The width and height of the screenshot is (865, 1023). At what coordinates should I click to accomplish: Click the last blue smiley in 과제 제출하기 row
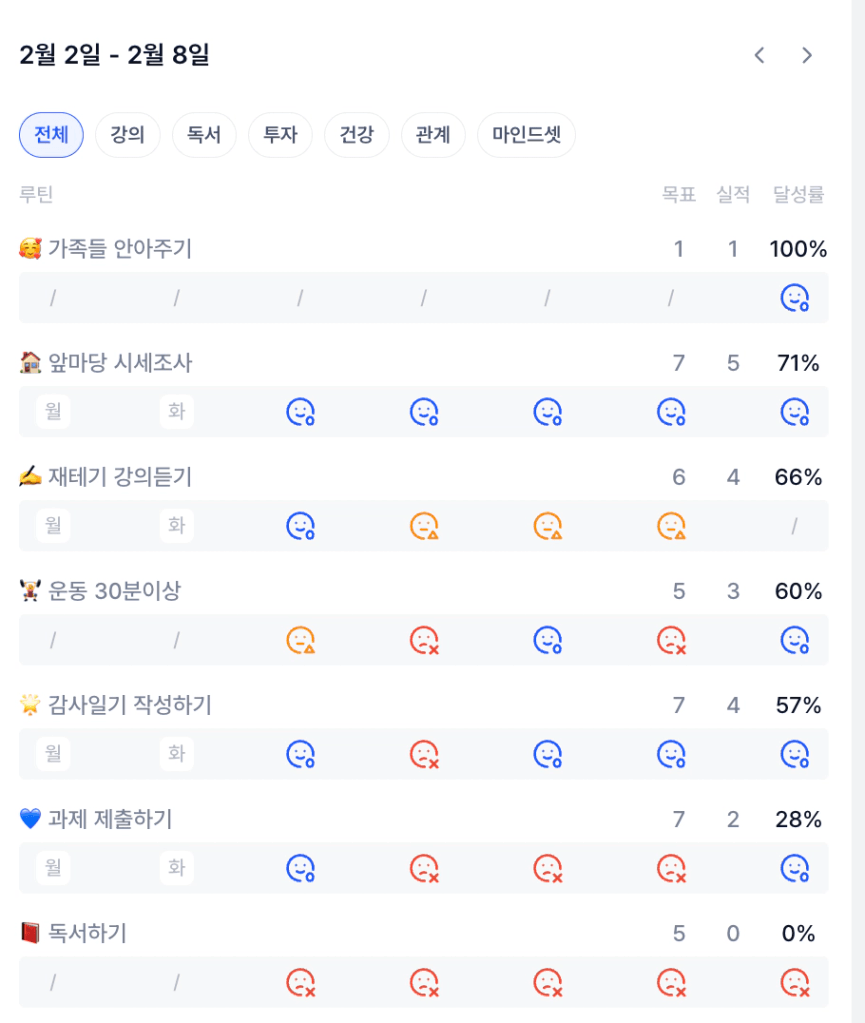[x=795, y=867]
